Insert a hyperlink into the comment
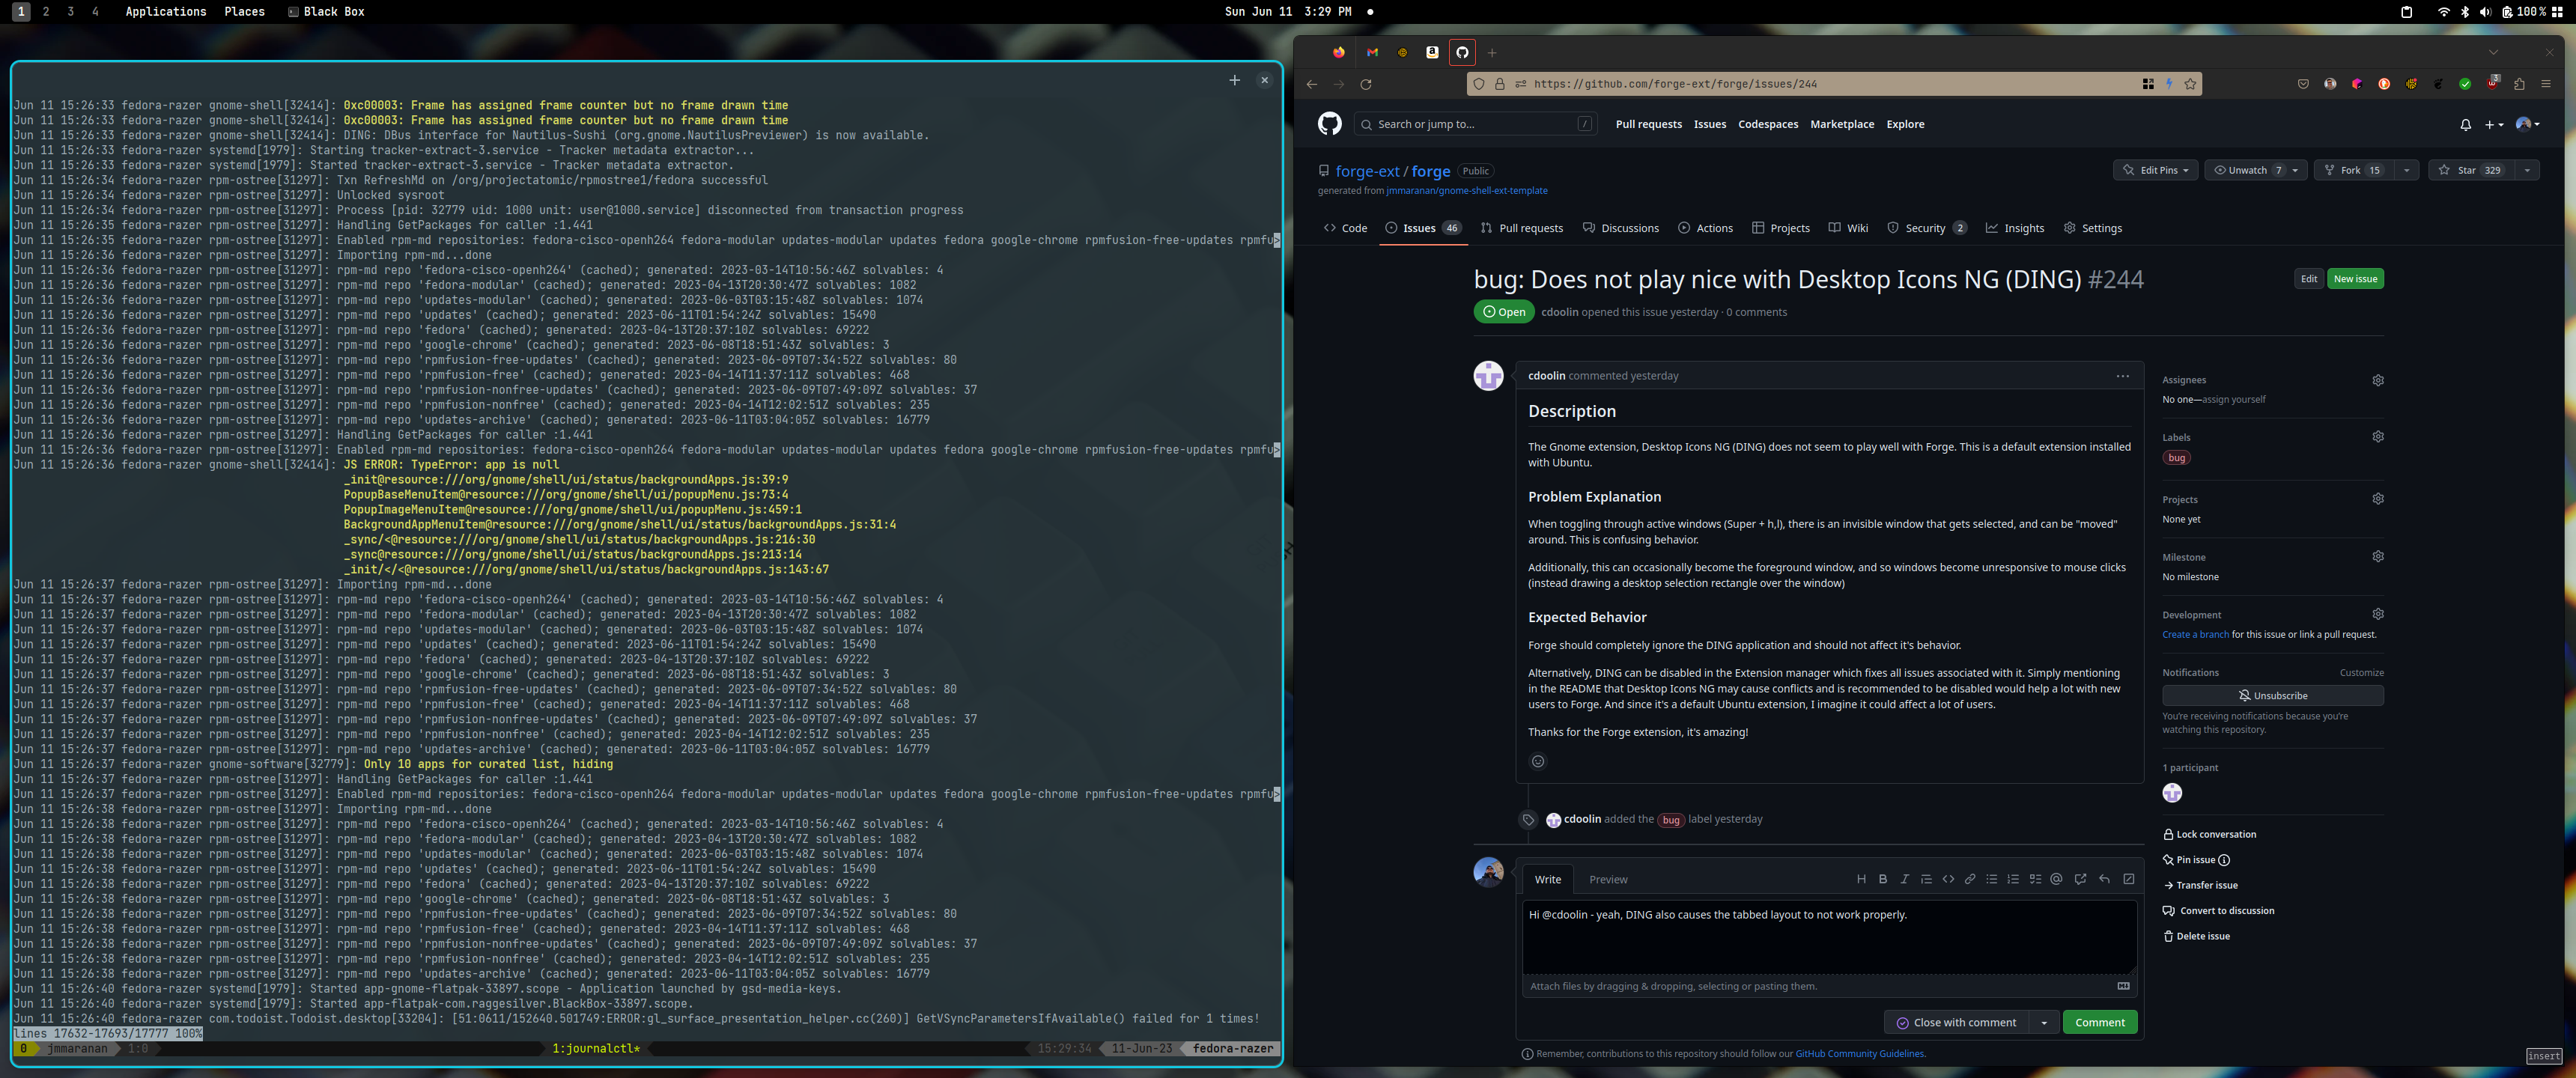Image resolution: width=2576 pixels, height=1078 pixels. tap(1970, 879)
